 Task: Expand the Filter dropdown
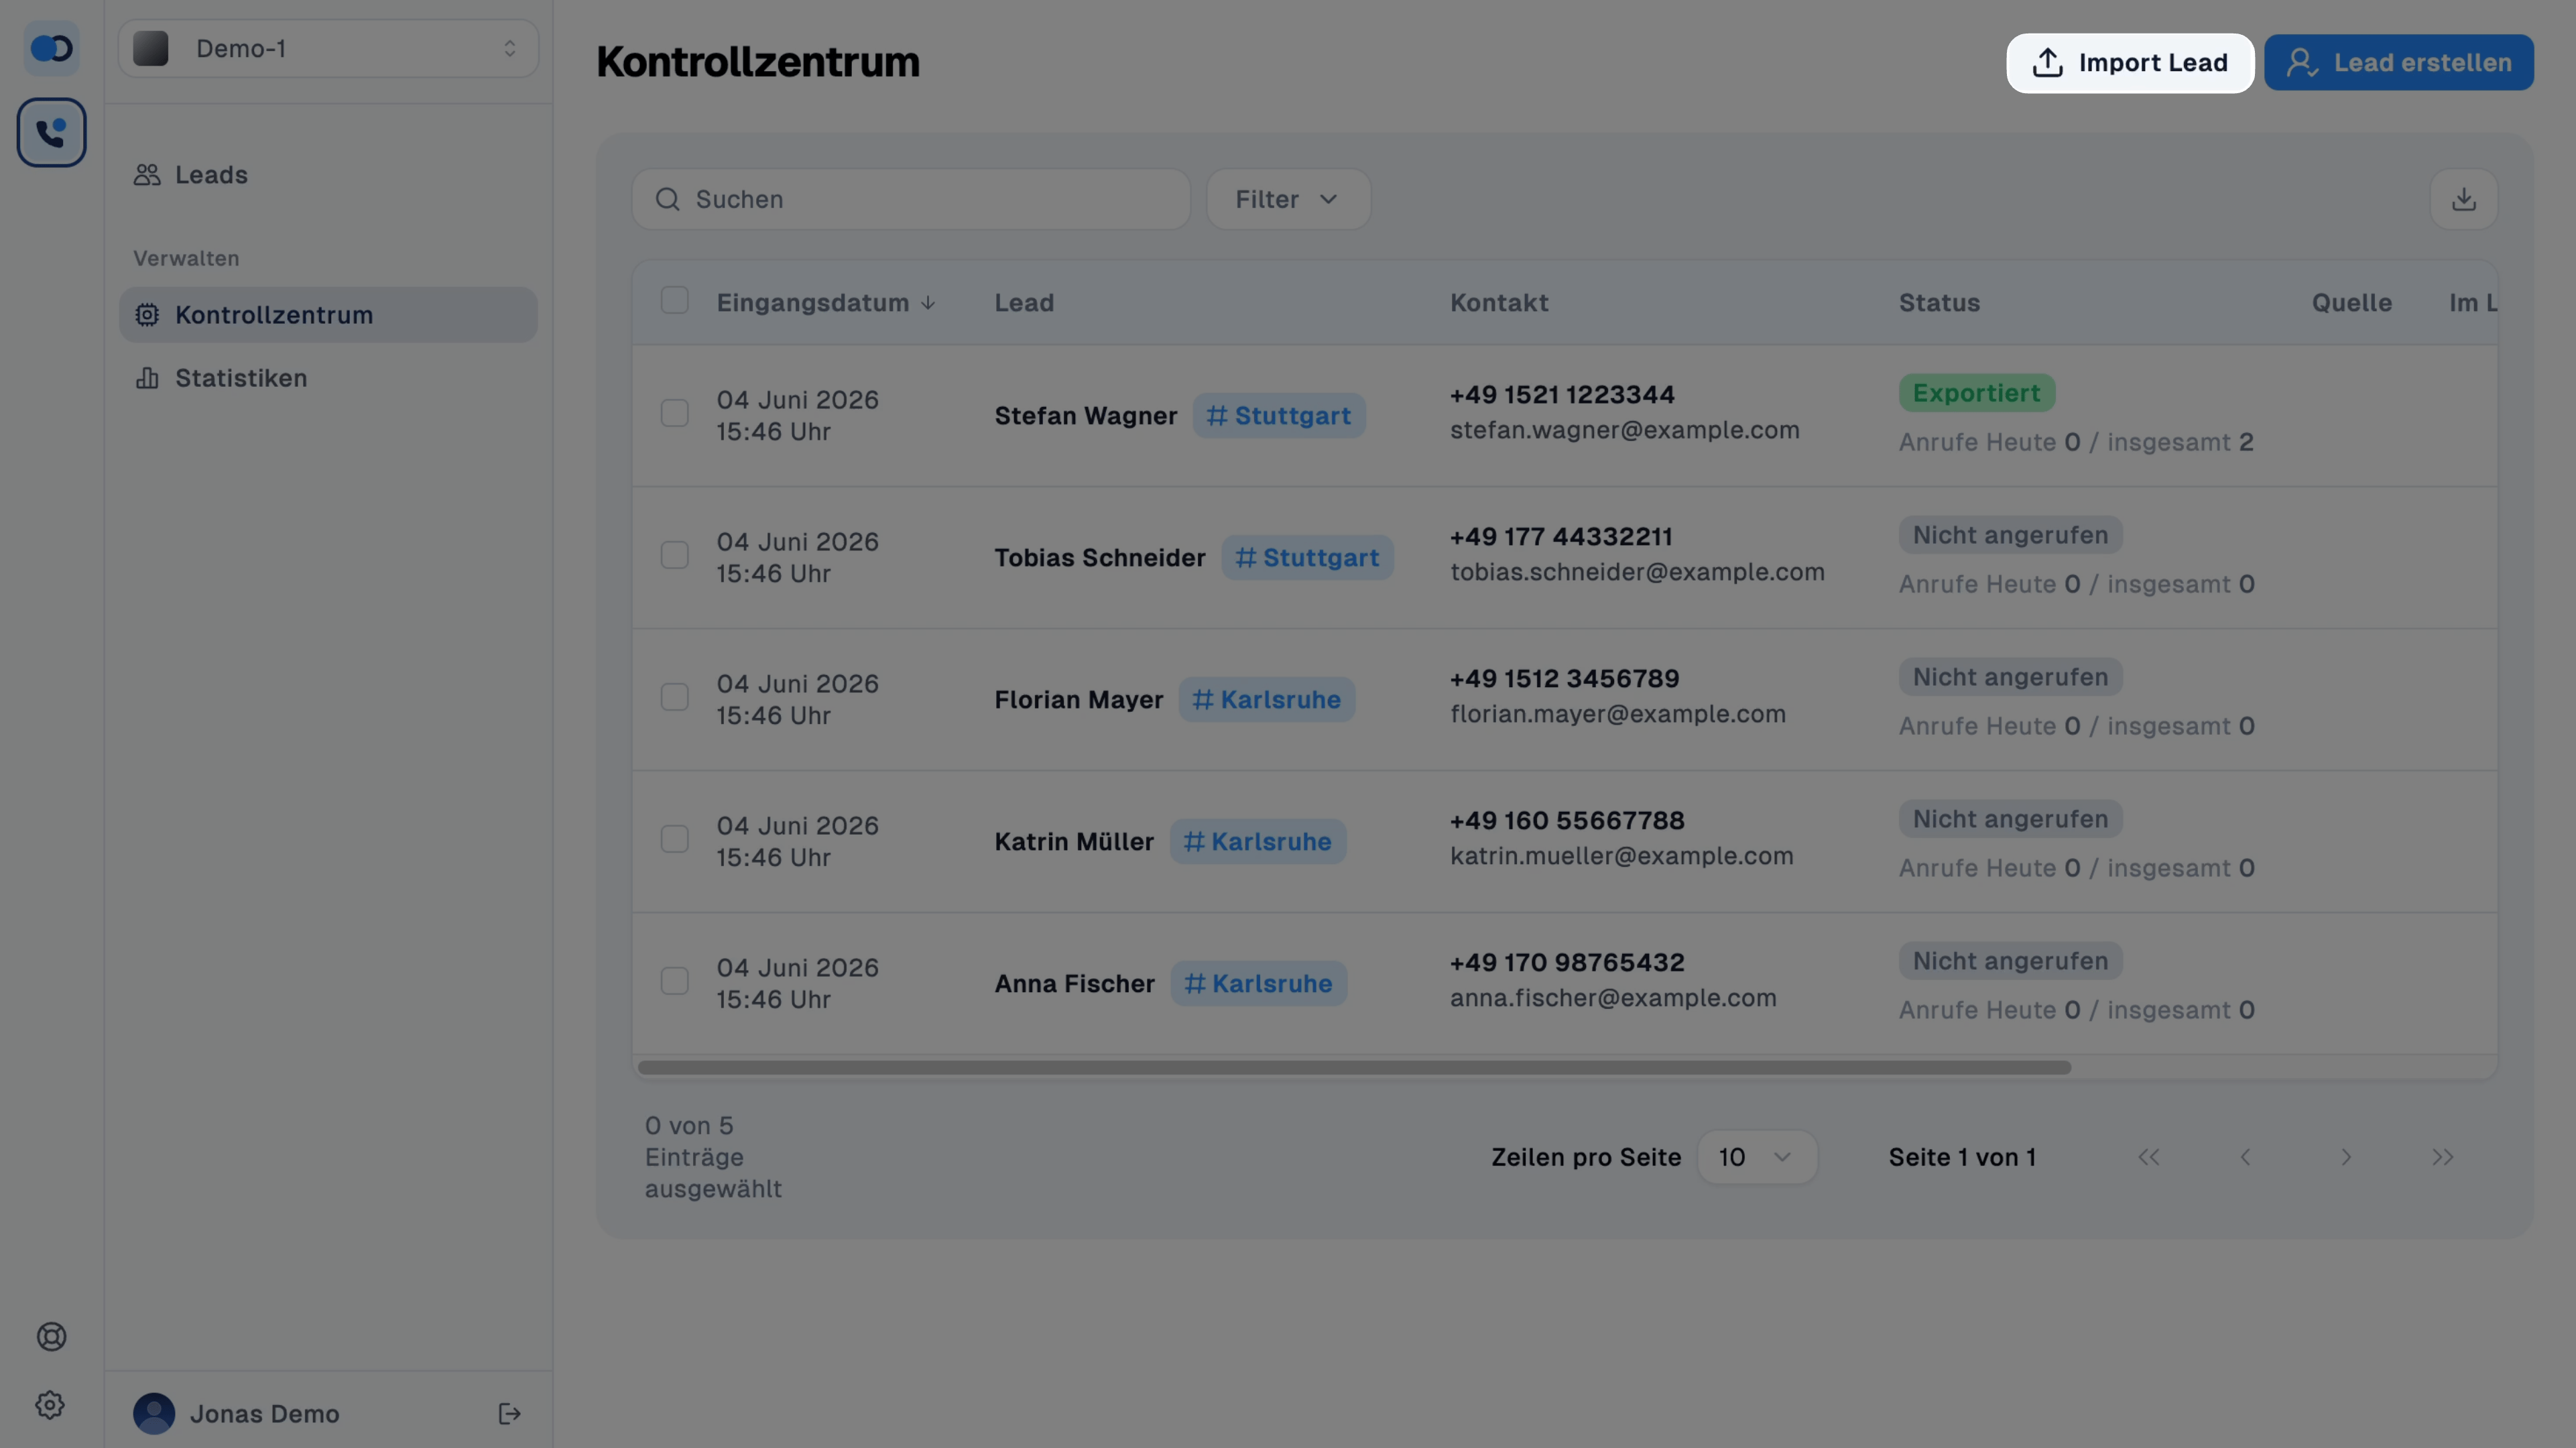click(1288, 199)
